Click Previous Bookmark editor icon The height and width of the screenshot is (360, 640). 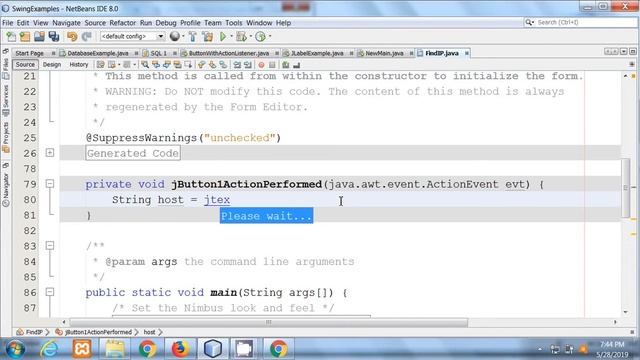[x=202, y=65]
